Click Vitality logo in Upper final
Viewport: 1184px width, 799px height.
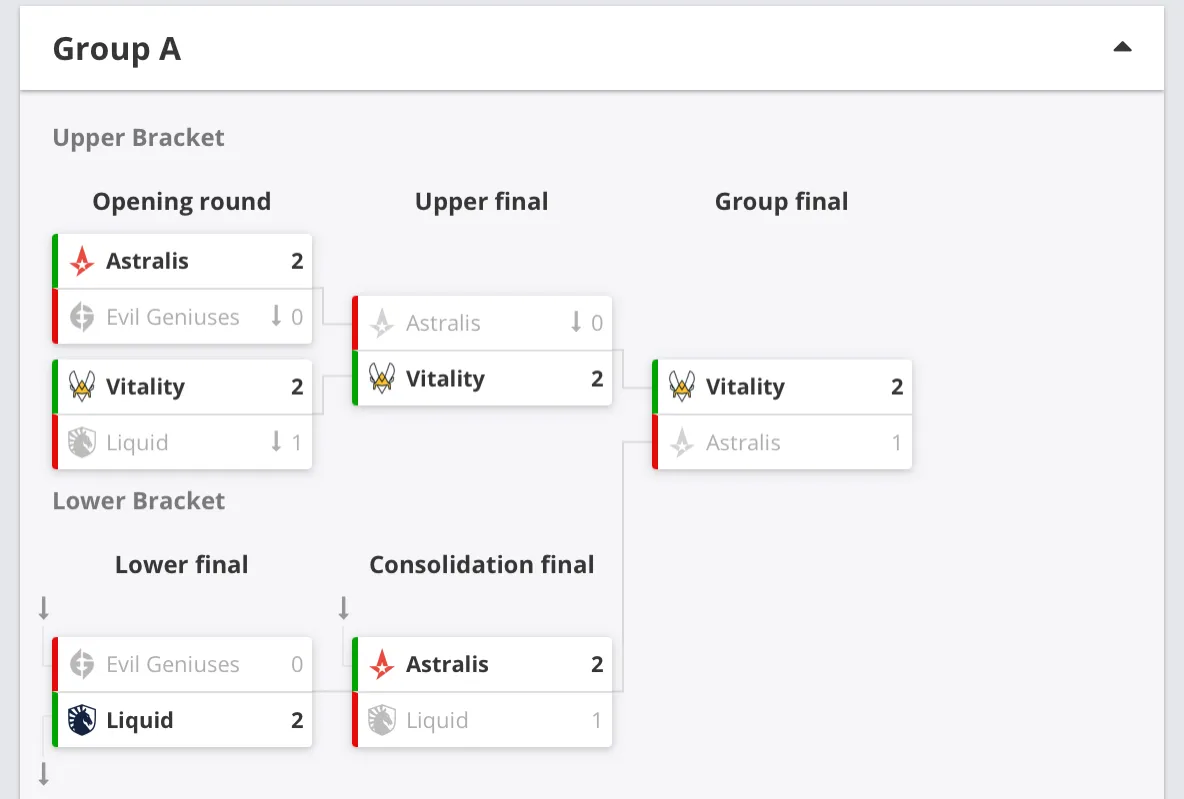pyautogui.click(x=381, y=378)
